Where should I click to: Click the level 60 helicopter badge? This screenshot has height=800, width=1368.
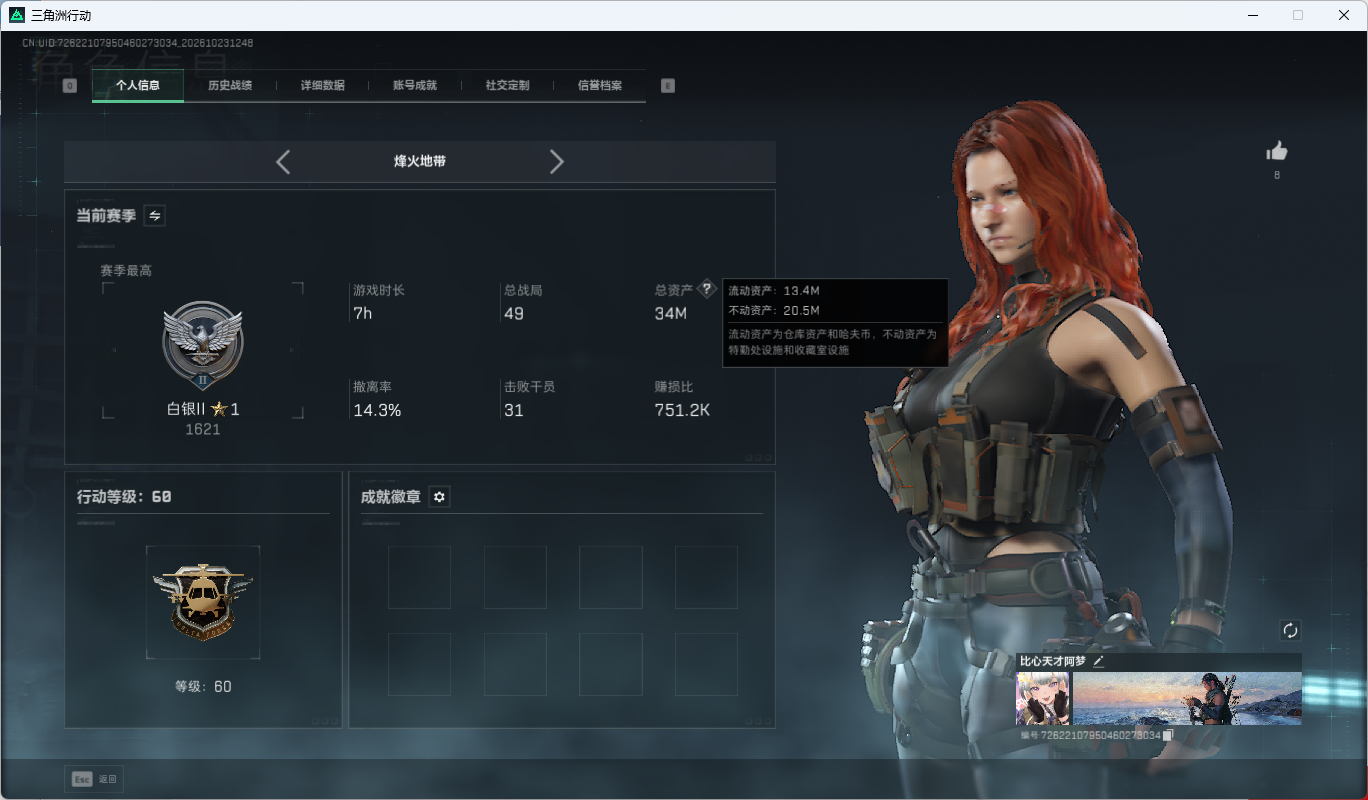[203, 601]
